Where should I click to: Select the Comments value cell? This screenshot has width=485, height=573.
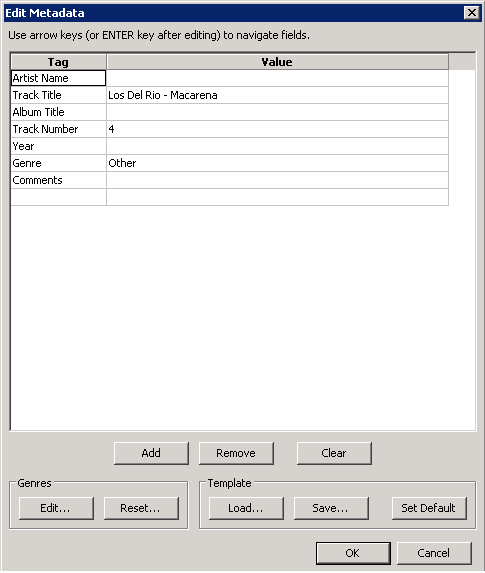(x=277, y=180)
